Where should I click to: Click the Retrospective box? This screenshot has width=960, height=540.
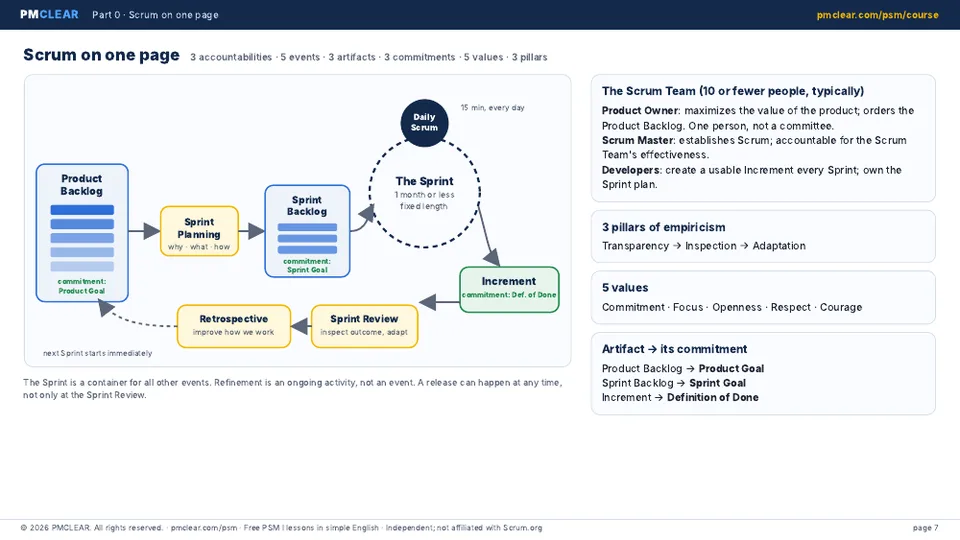click(234, 326)
